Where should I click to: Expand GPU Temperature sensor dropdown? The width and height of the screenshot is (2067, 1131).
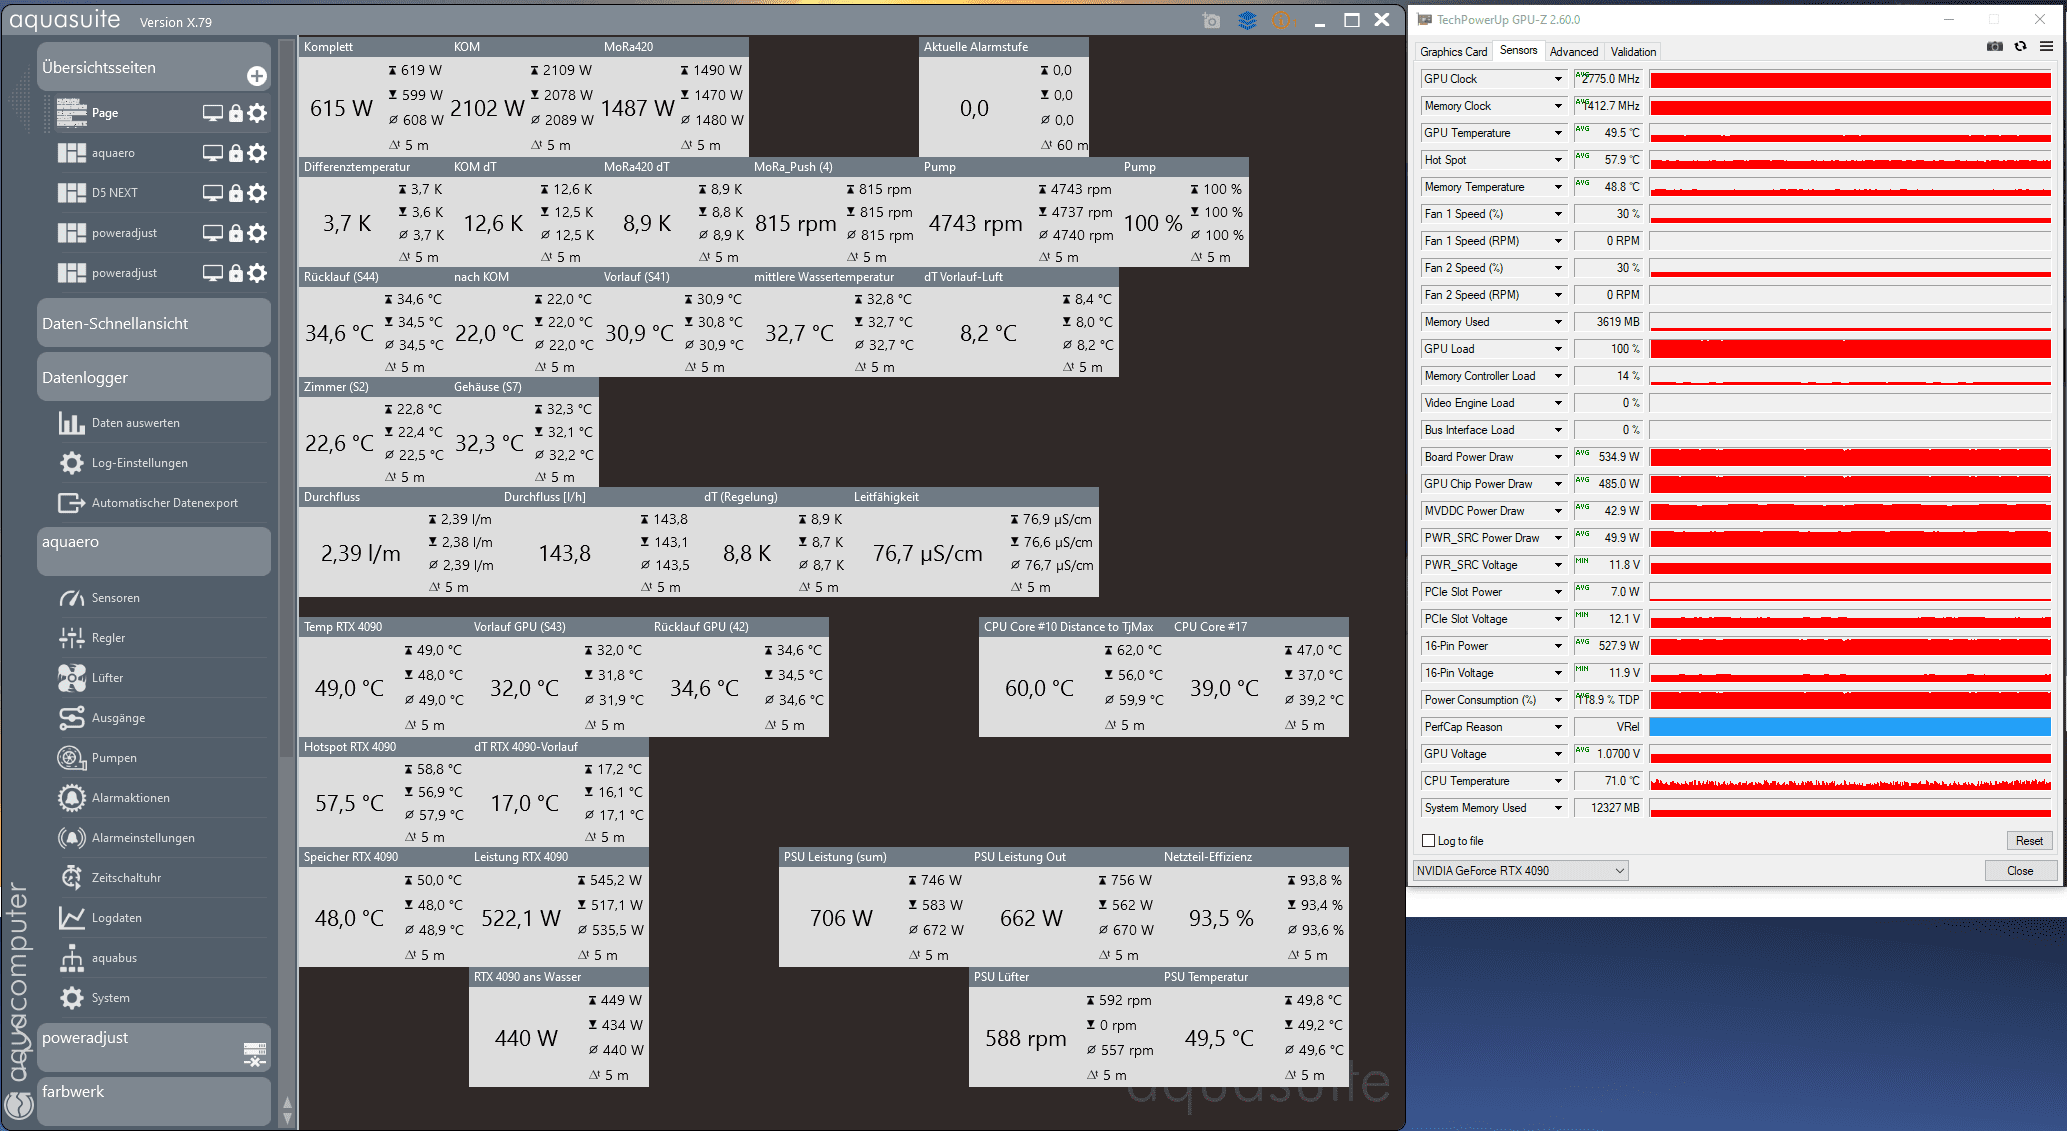[x=1557, y=133]
